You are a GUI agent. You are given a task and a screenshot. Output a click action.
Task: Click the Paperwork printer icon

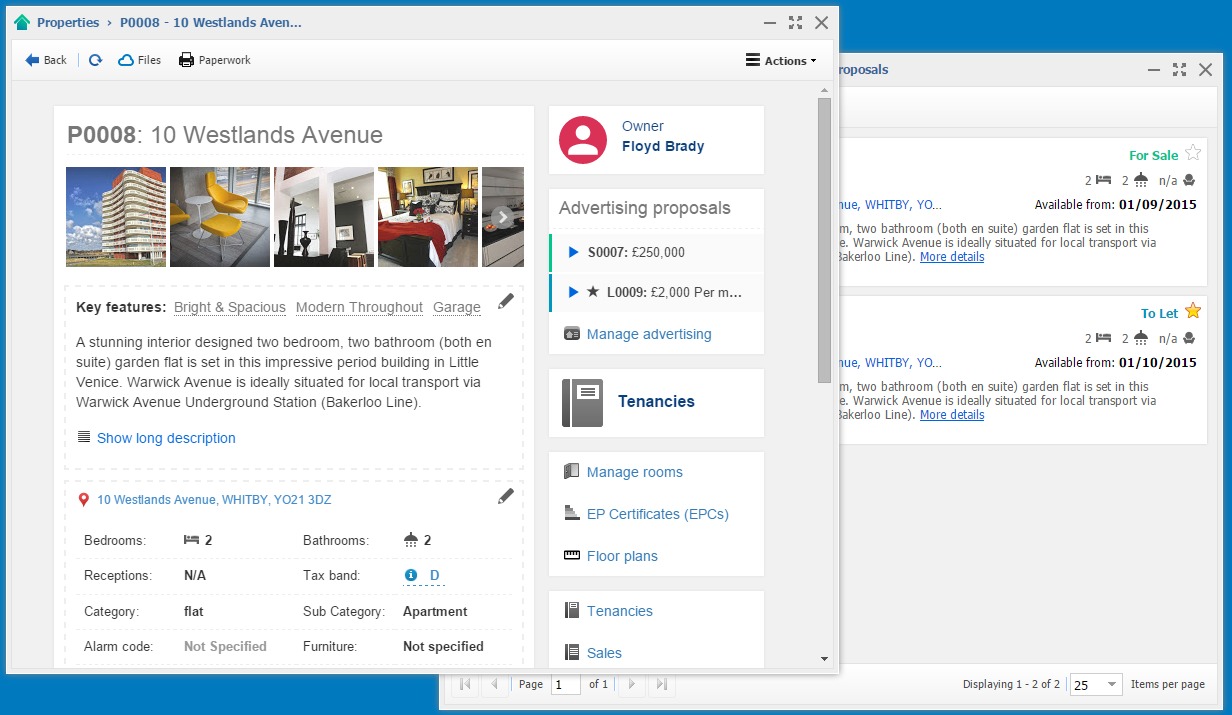click(186, 60)
